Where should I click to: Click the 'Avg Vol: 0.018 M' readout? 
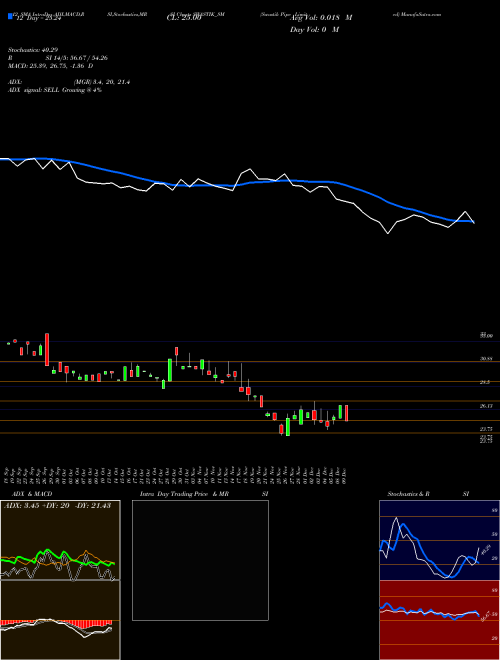[x=321, y=18]
